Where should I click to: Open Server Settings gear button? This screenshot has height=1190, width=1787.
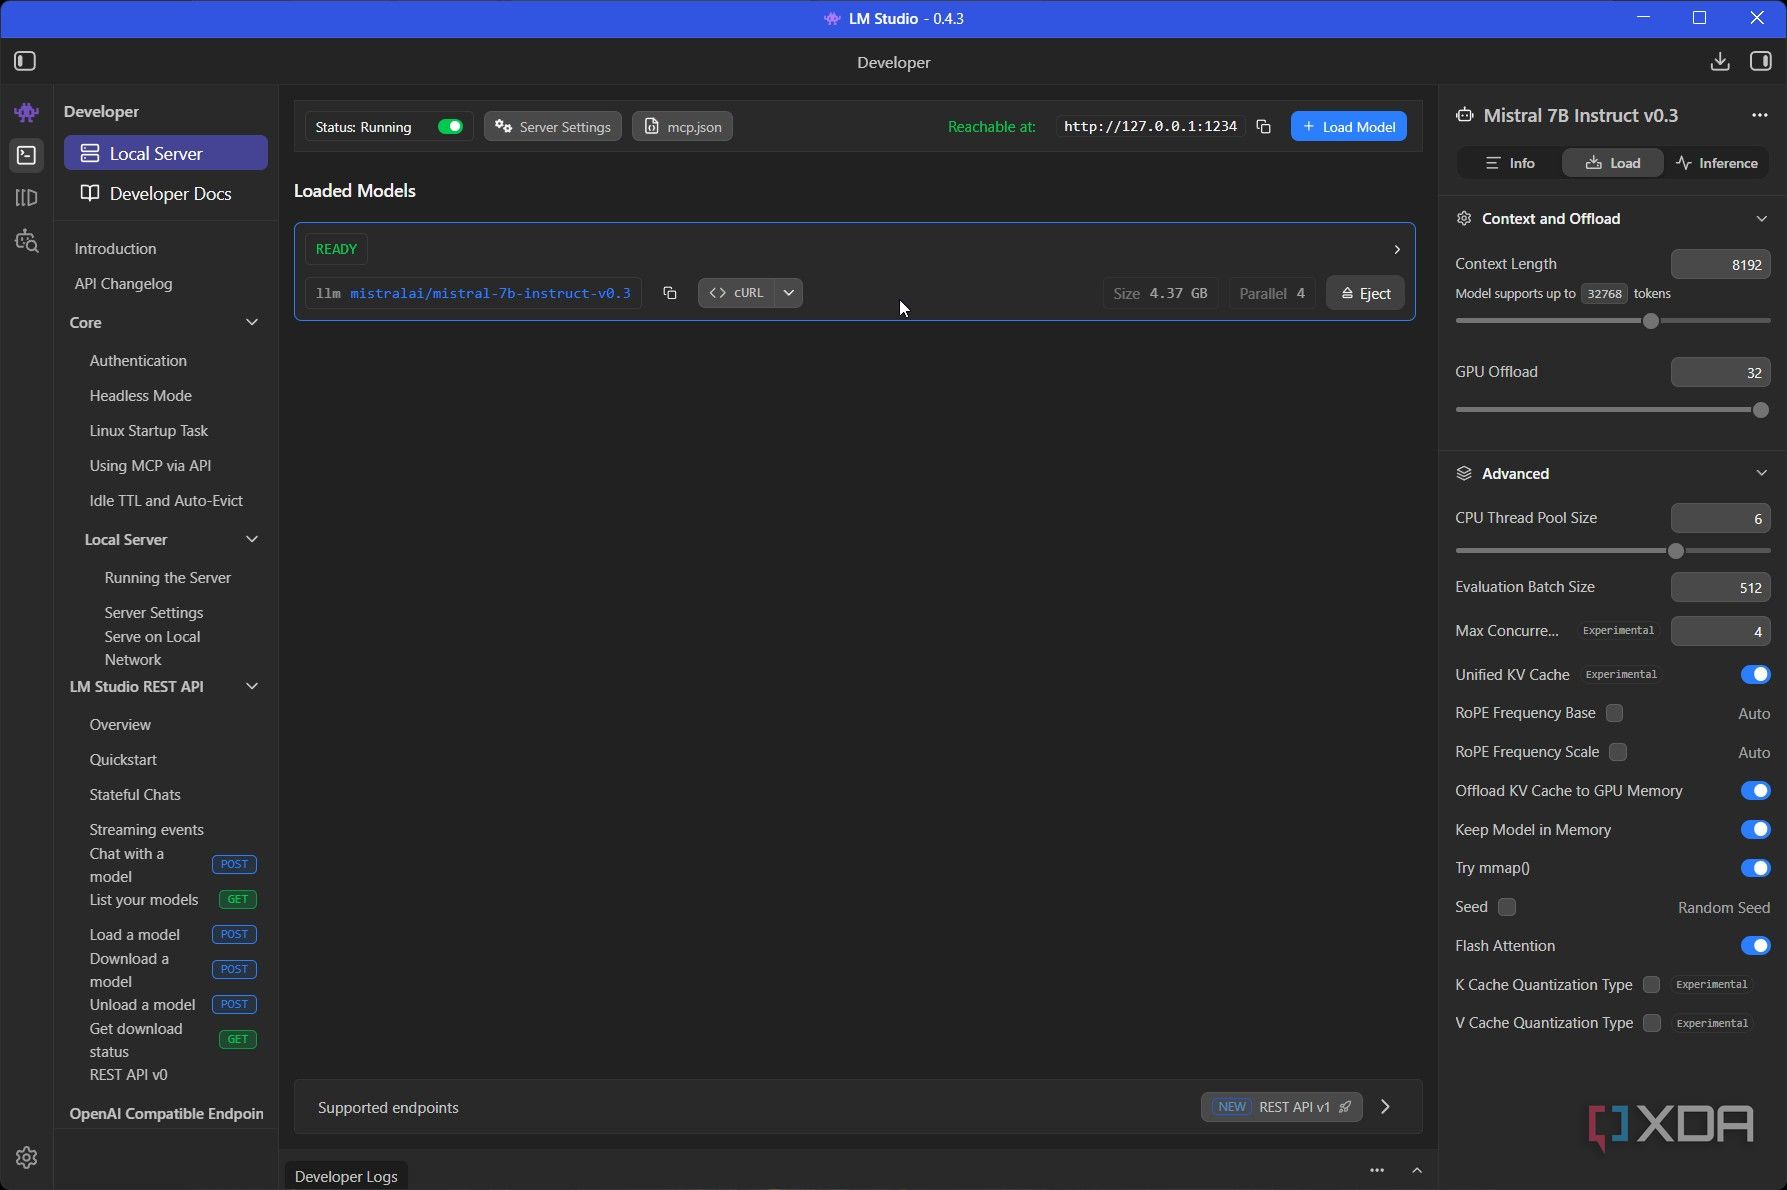pos(553,127)
